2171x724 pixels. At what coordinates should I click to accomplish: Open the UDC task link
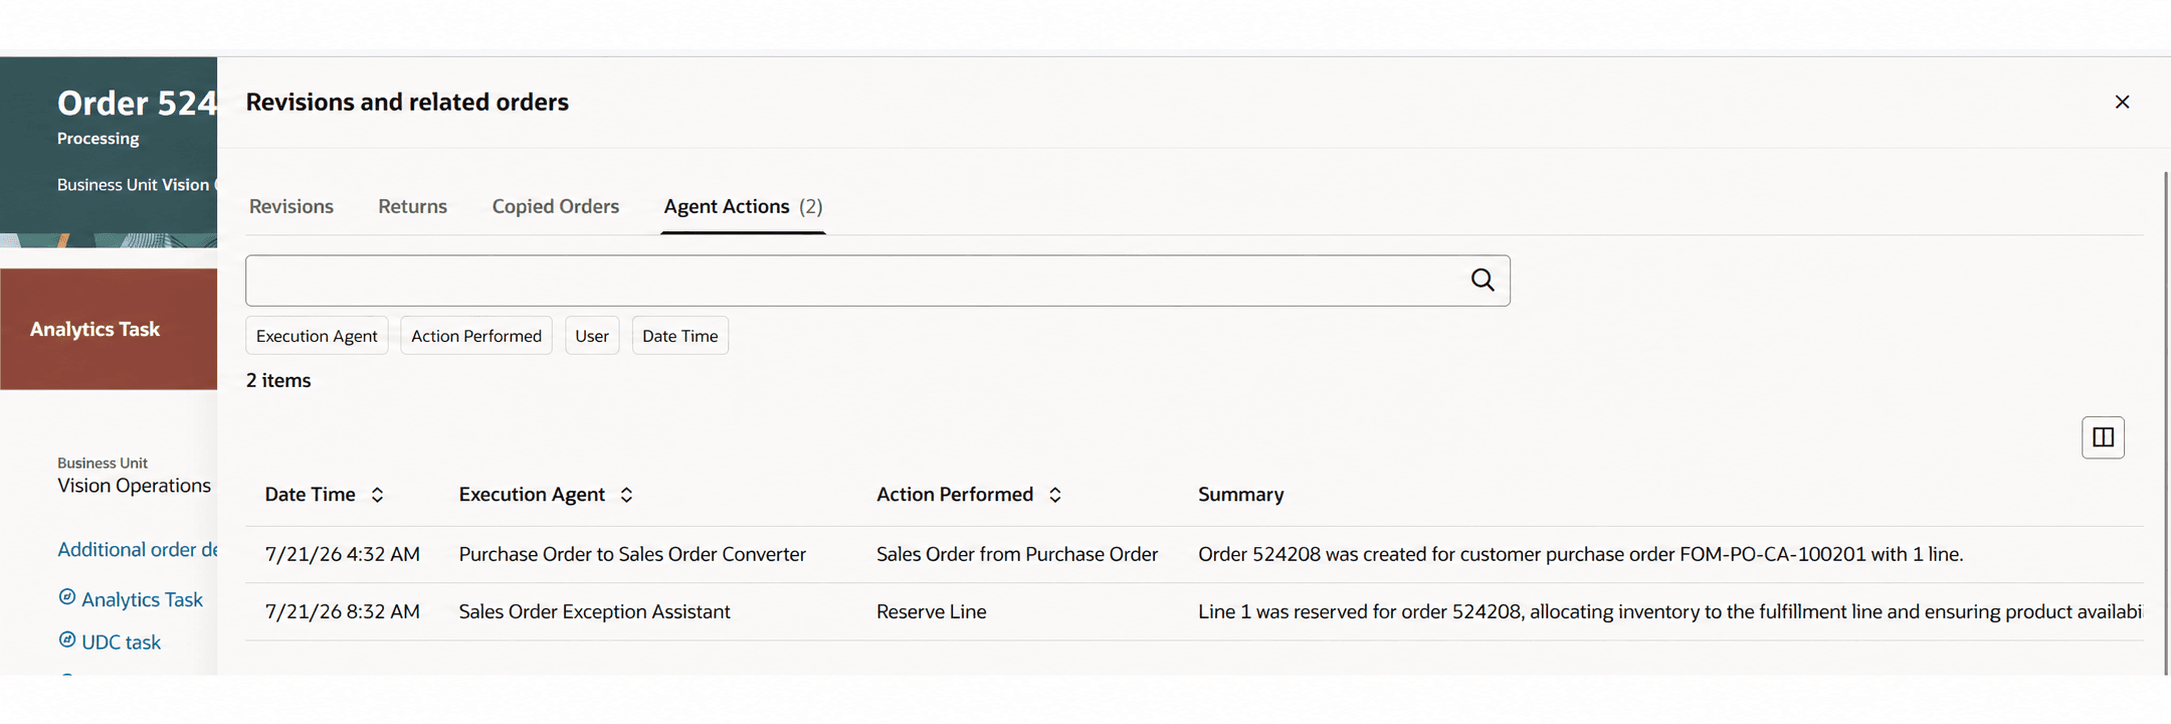[x=121, y=642]
